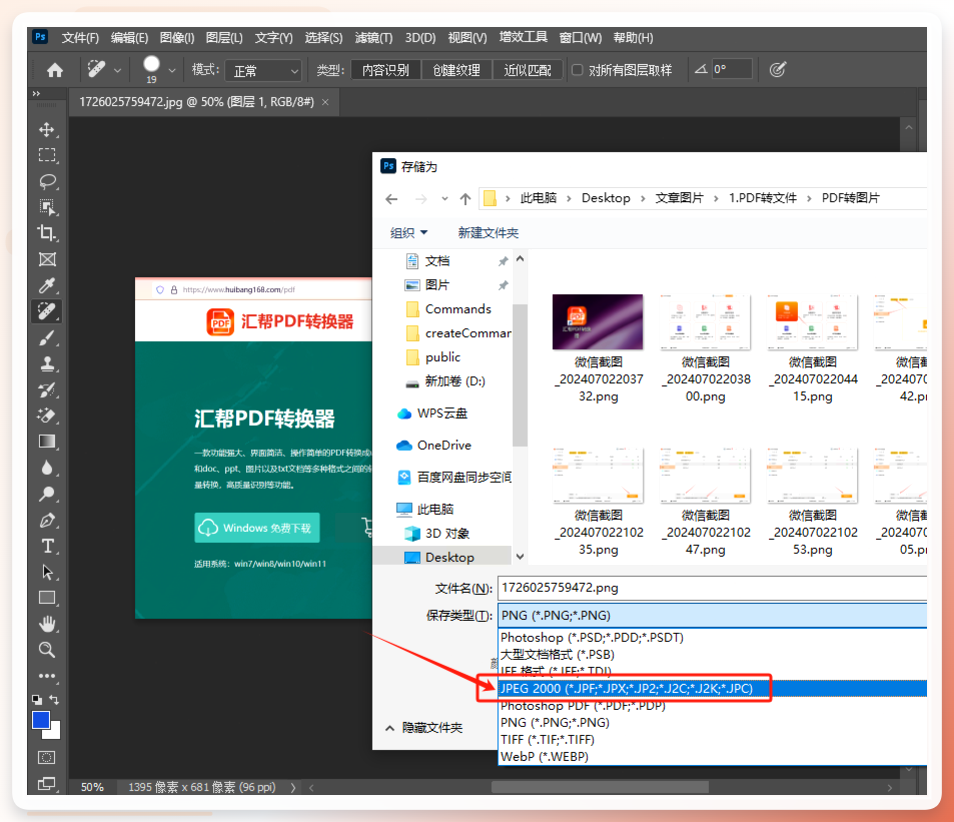The image size is (954, 822).
Task: Select the Brush tool
Action: [47, 338]
